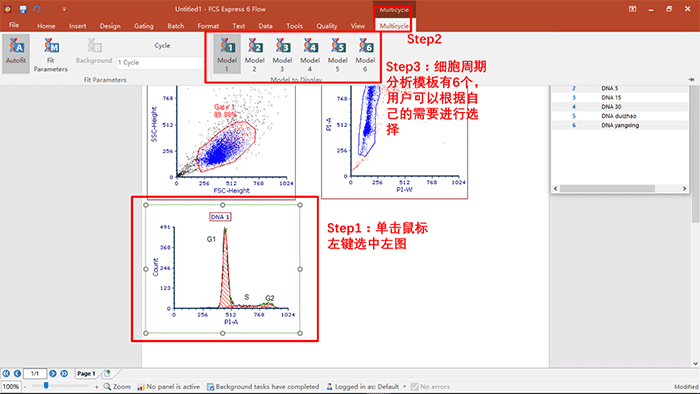Select Model 2 to display

pos(254,54)
